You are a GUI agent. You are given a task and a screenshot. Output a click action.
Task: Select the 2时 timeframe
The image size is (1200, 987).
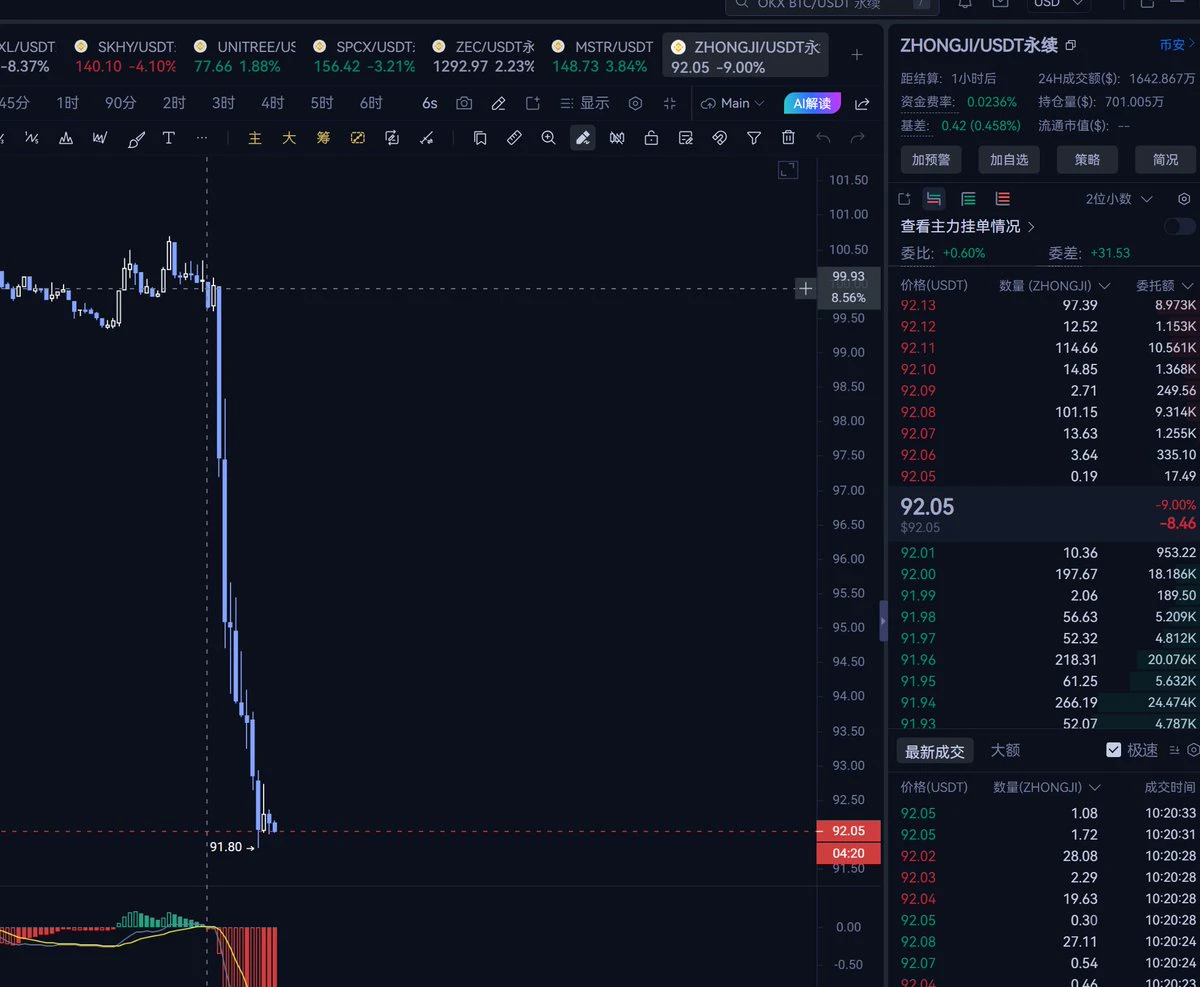click(175, 103)
